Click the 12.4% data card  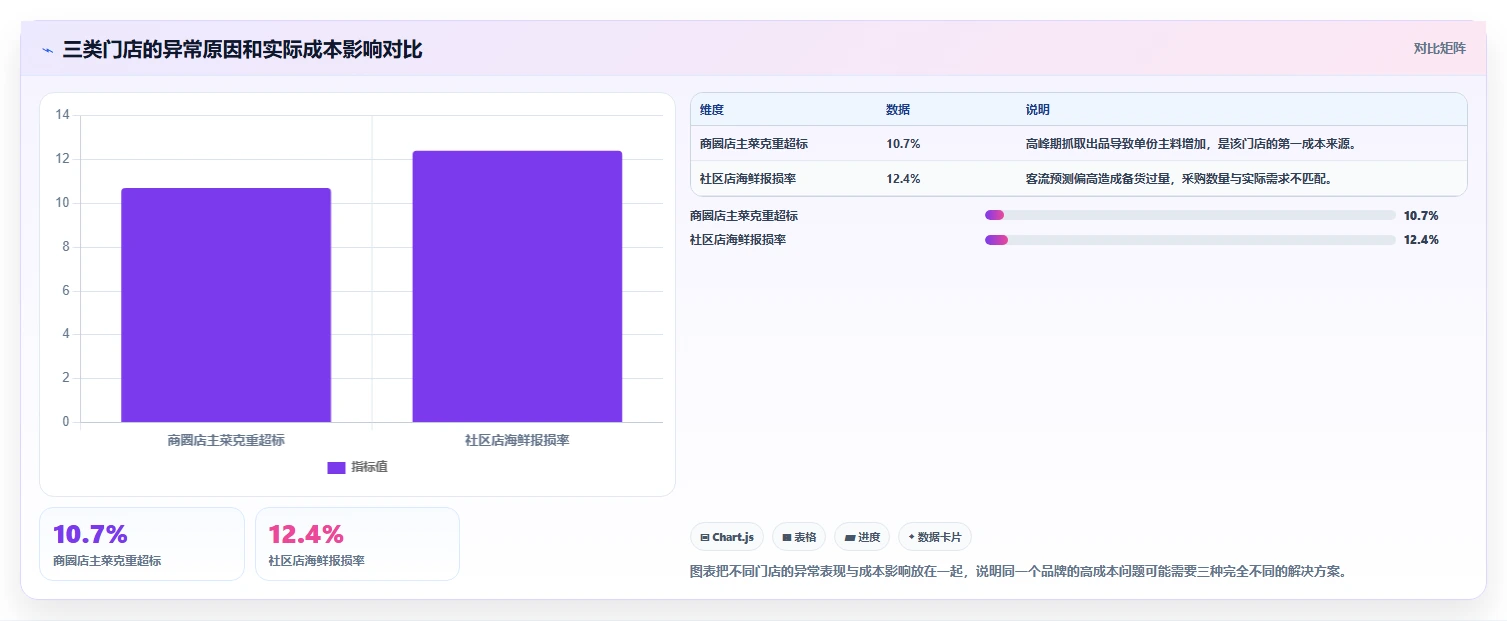click(x=358, y=544)
